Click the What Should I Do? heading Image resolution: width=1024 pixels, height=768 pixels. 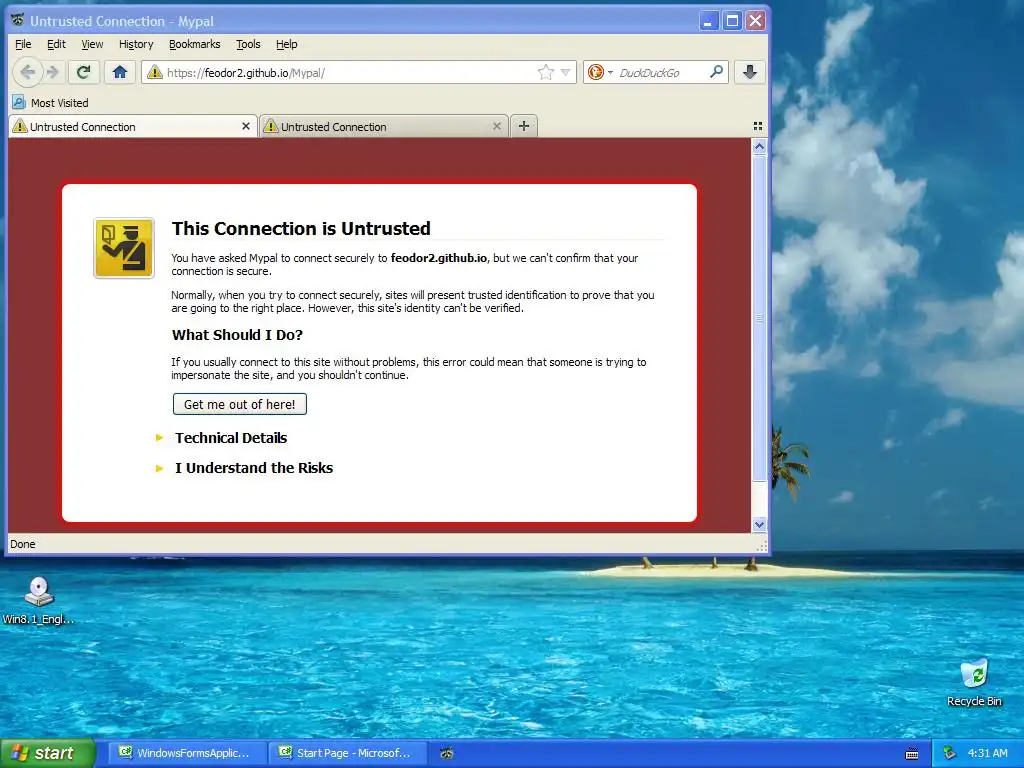click(x=237, y=335)
